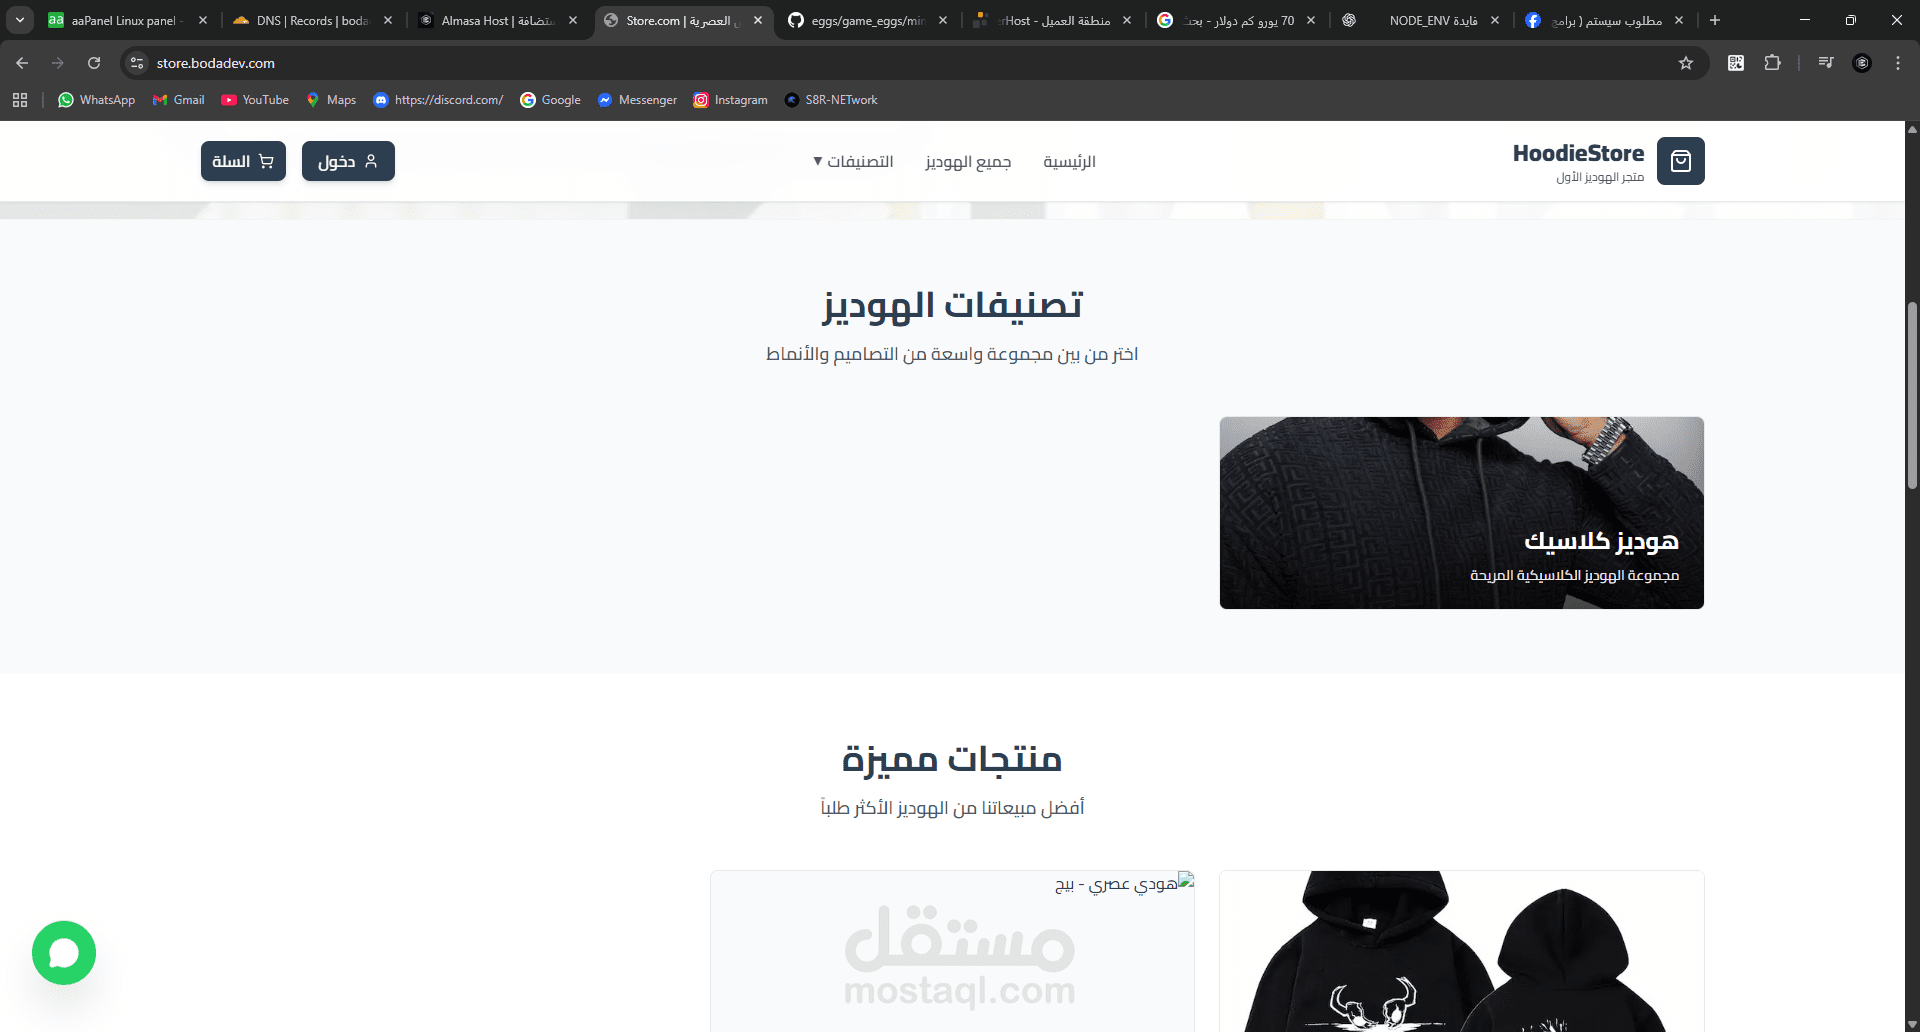Open the هوديز كلاسيك category card
Screen dimensions: 1920x1032
[1461, 513]
